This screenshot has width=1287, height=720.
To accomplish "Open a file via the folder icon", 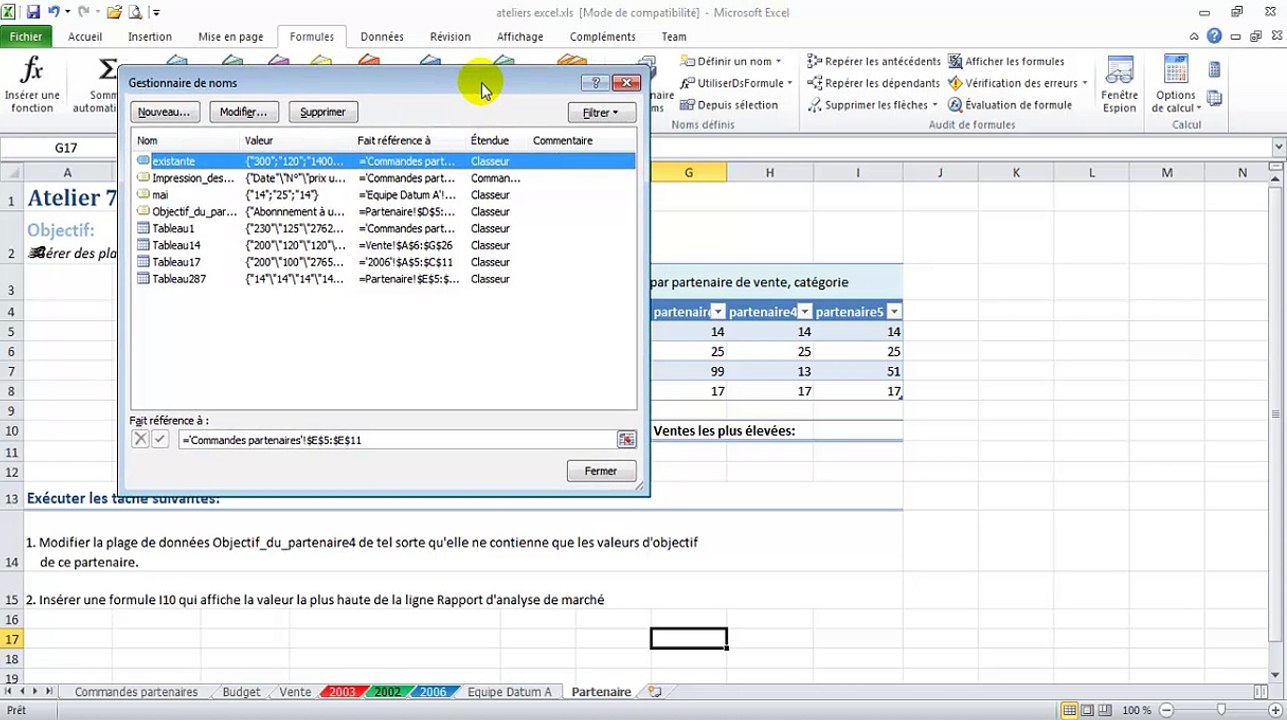I will click(113, 13).
